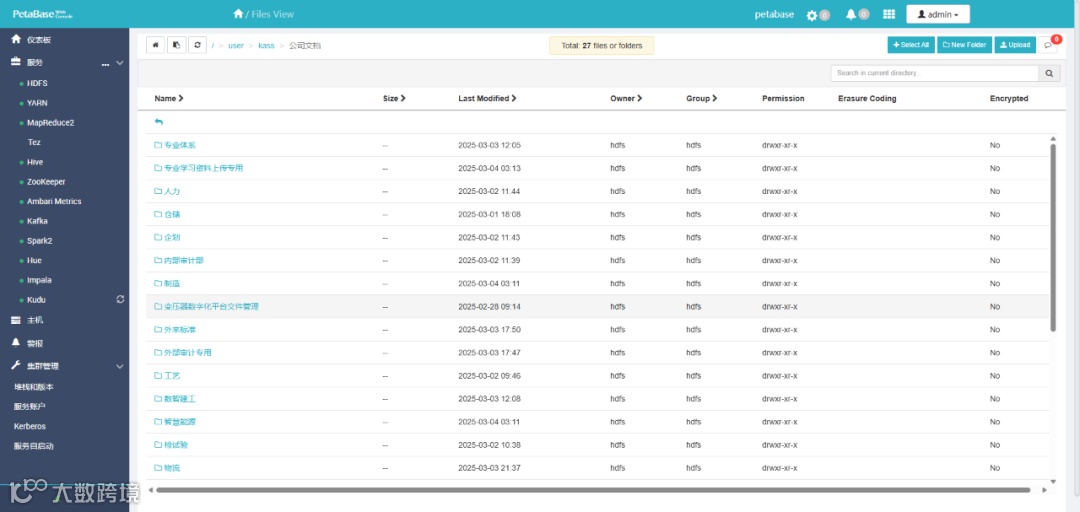Image resolution: width=1080 pixels, height=512 pixels.
Task: Open 服务自启动 item in sidebar
Action: pos(34,446)
